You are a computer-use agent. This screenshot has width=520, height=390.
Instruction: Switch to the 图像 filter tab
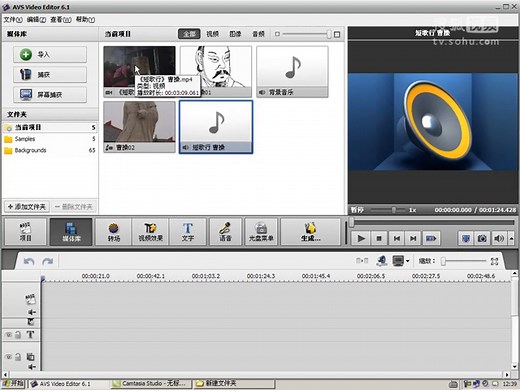235,34
